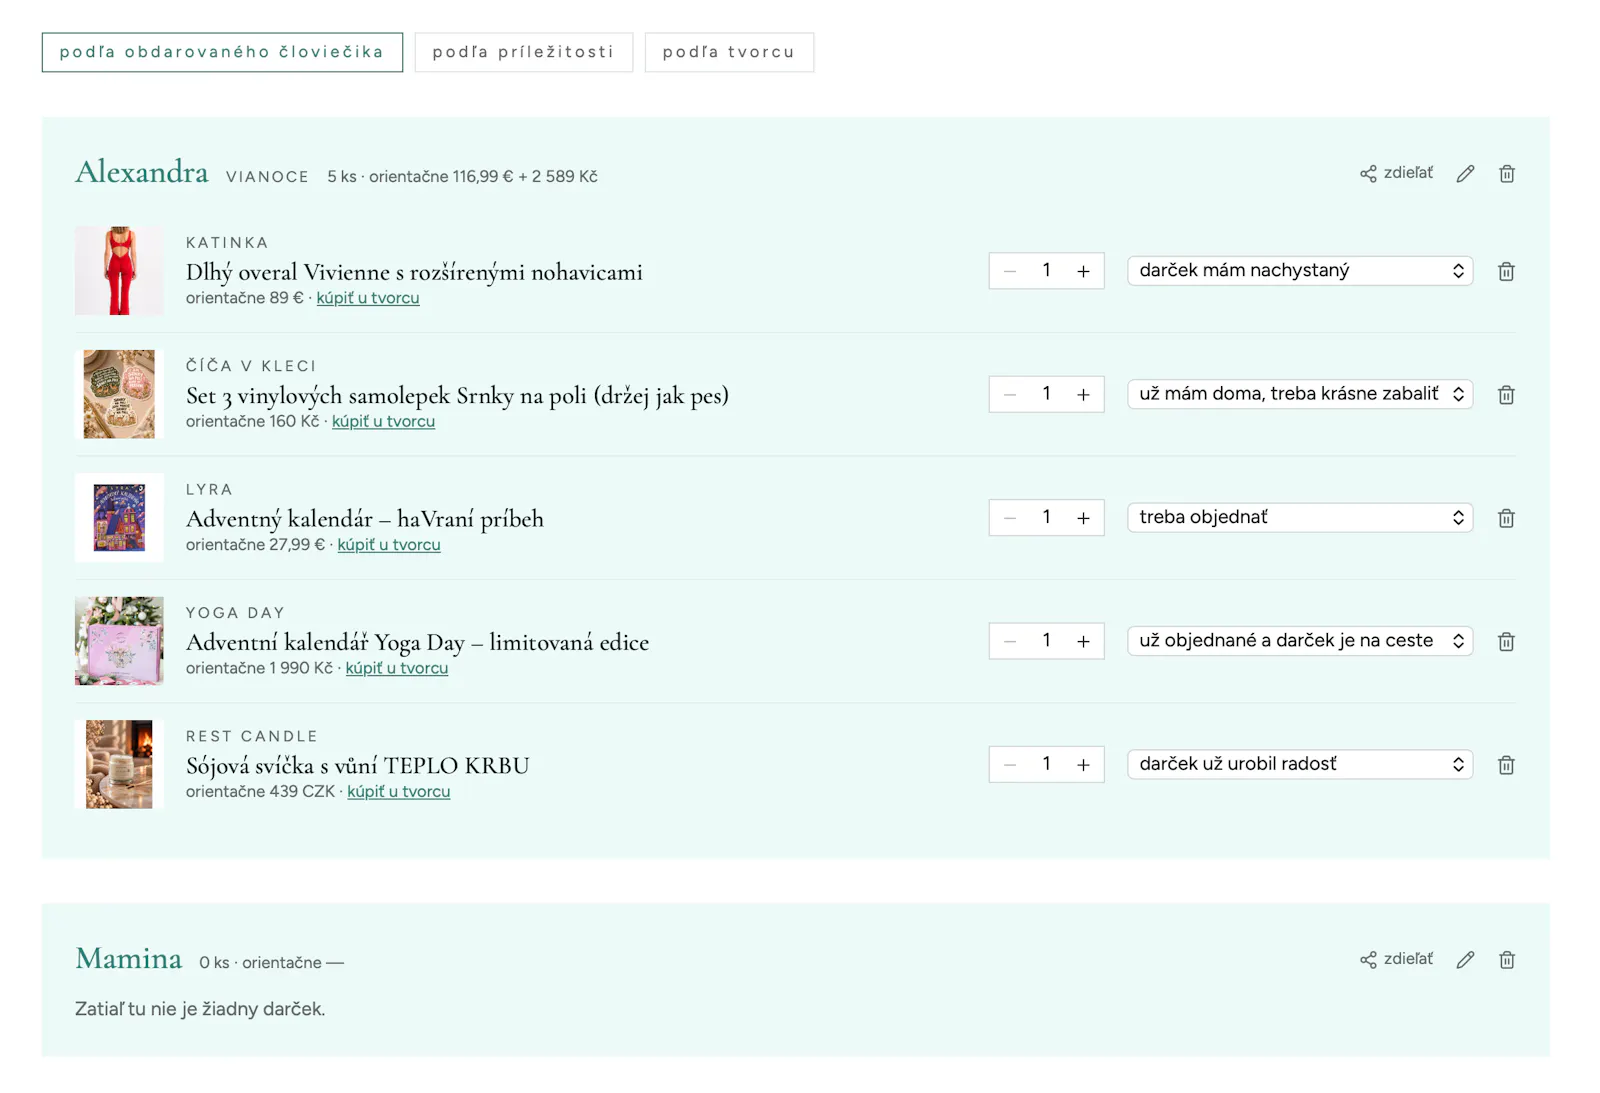Decrease quantity of Sójová svíčka
Screen dimensions: 1600x1093
click(1010, 765)
